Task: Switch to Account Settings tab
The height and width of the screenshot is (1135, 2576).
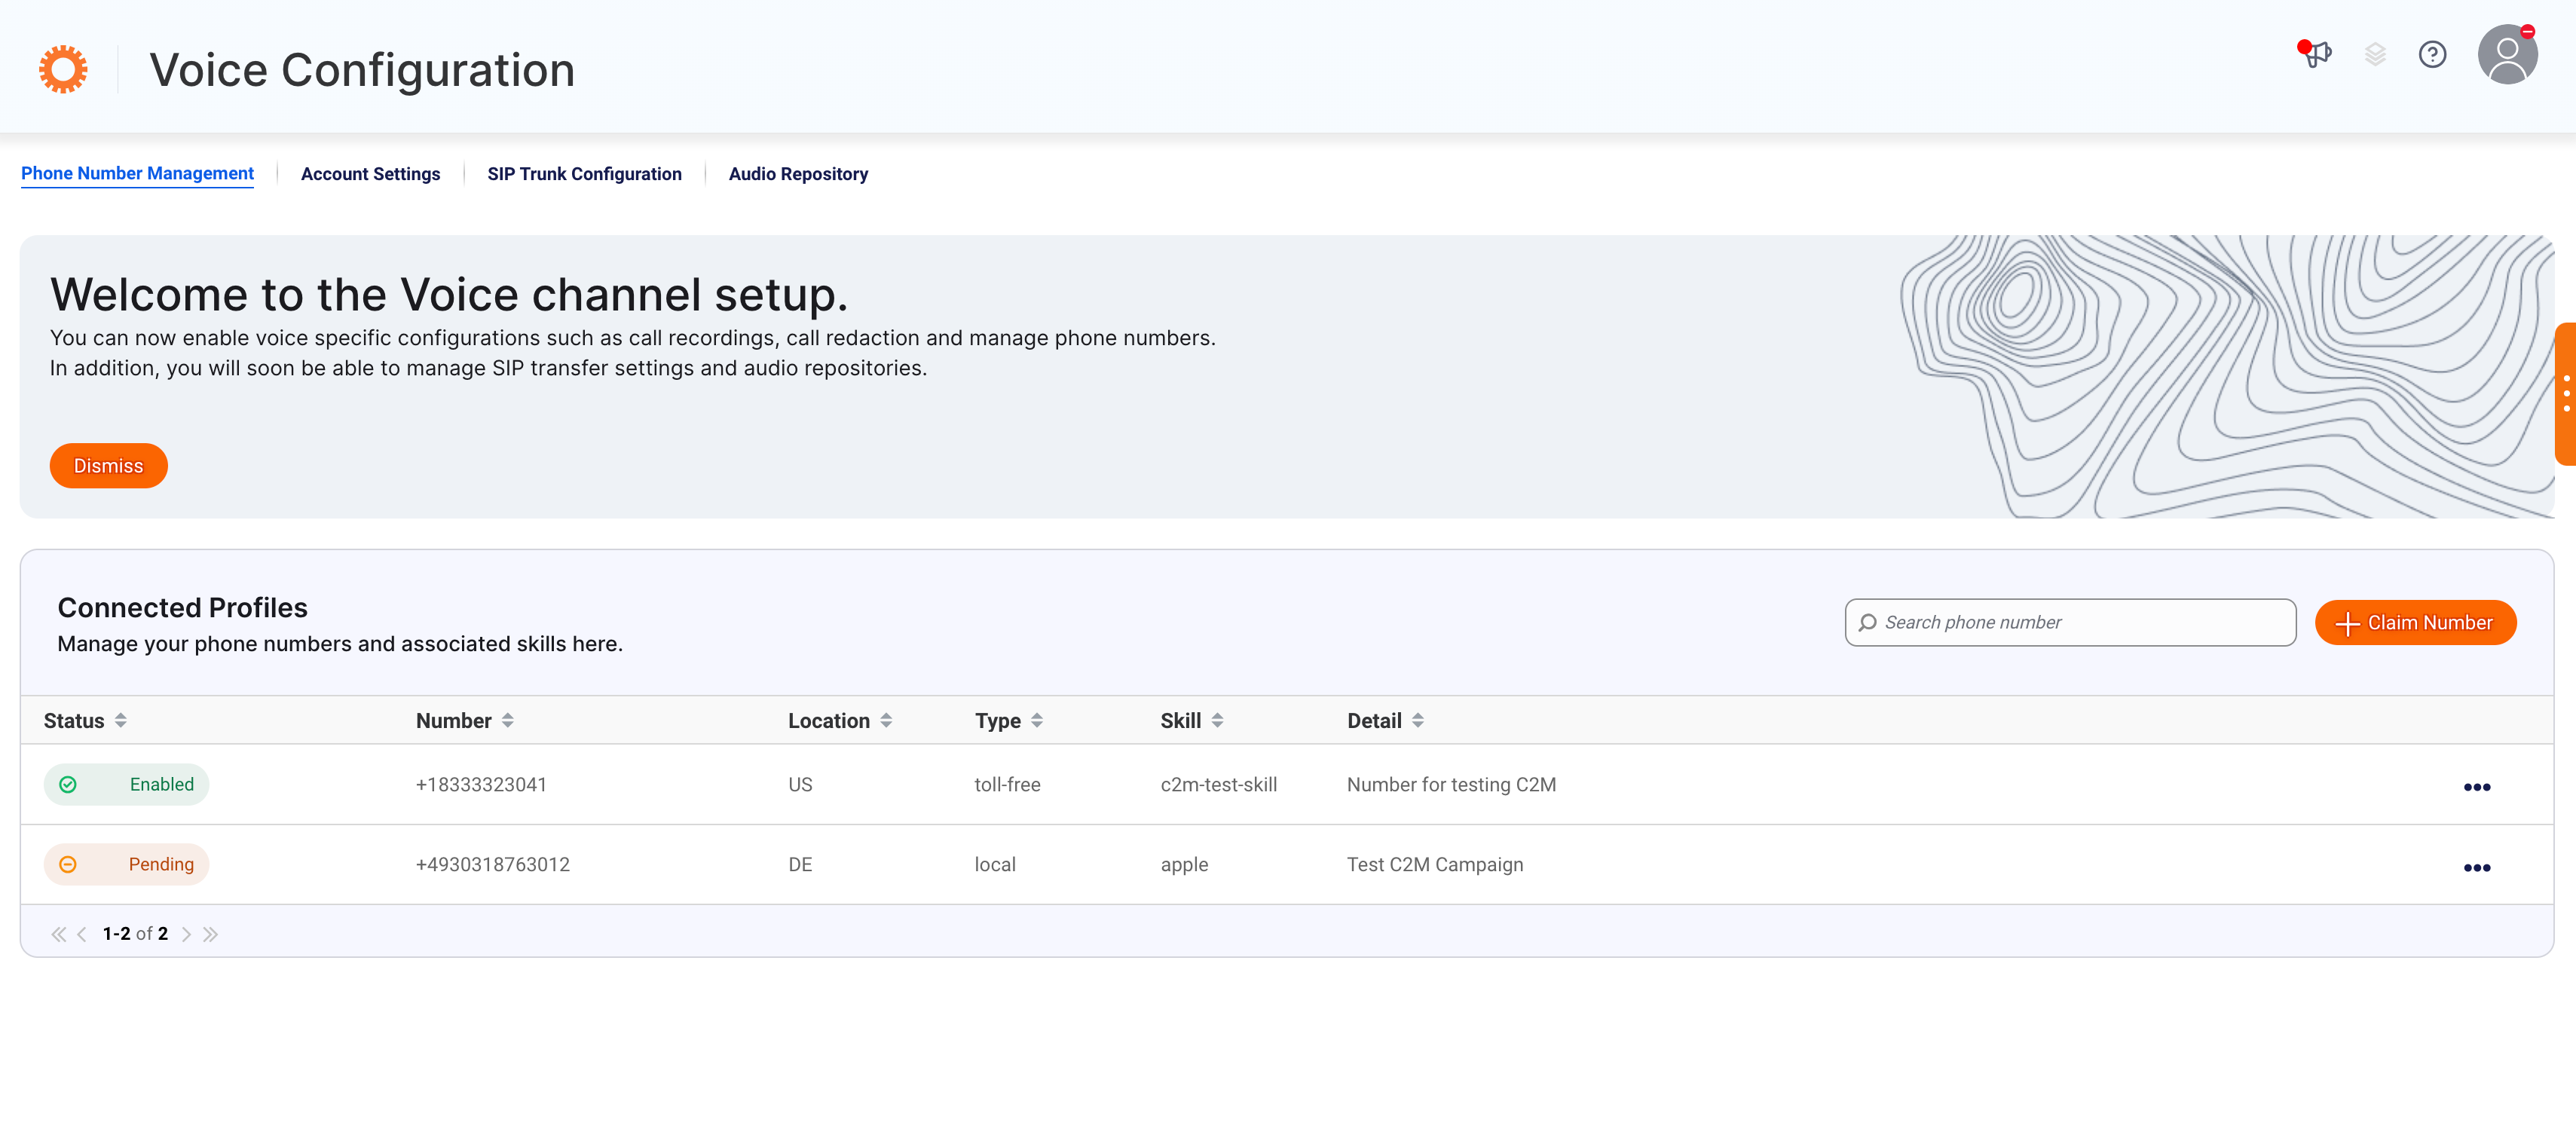Action: [370, 174]
